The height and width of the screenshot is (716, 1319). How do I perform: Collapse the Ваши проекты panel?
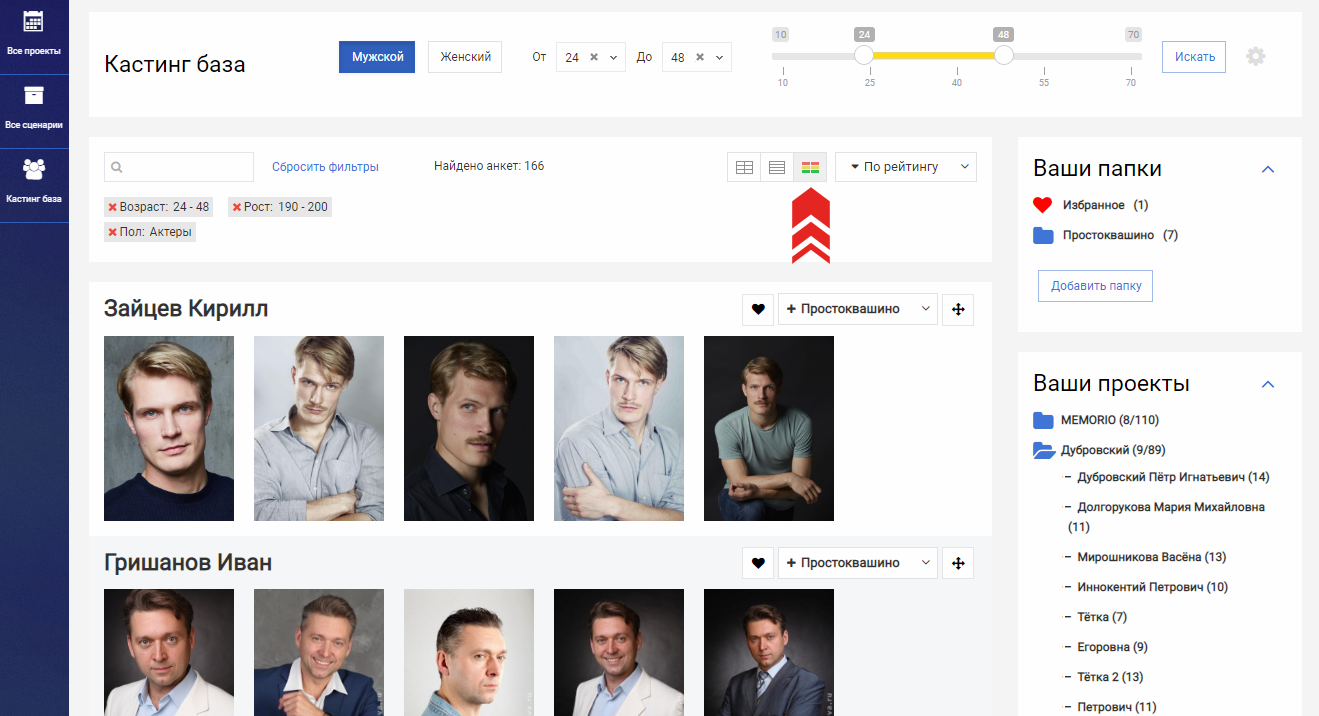pyautogui.click(x=1268, y=384)
